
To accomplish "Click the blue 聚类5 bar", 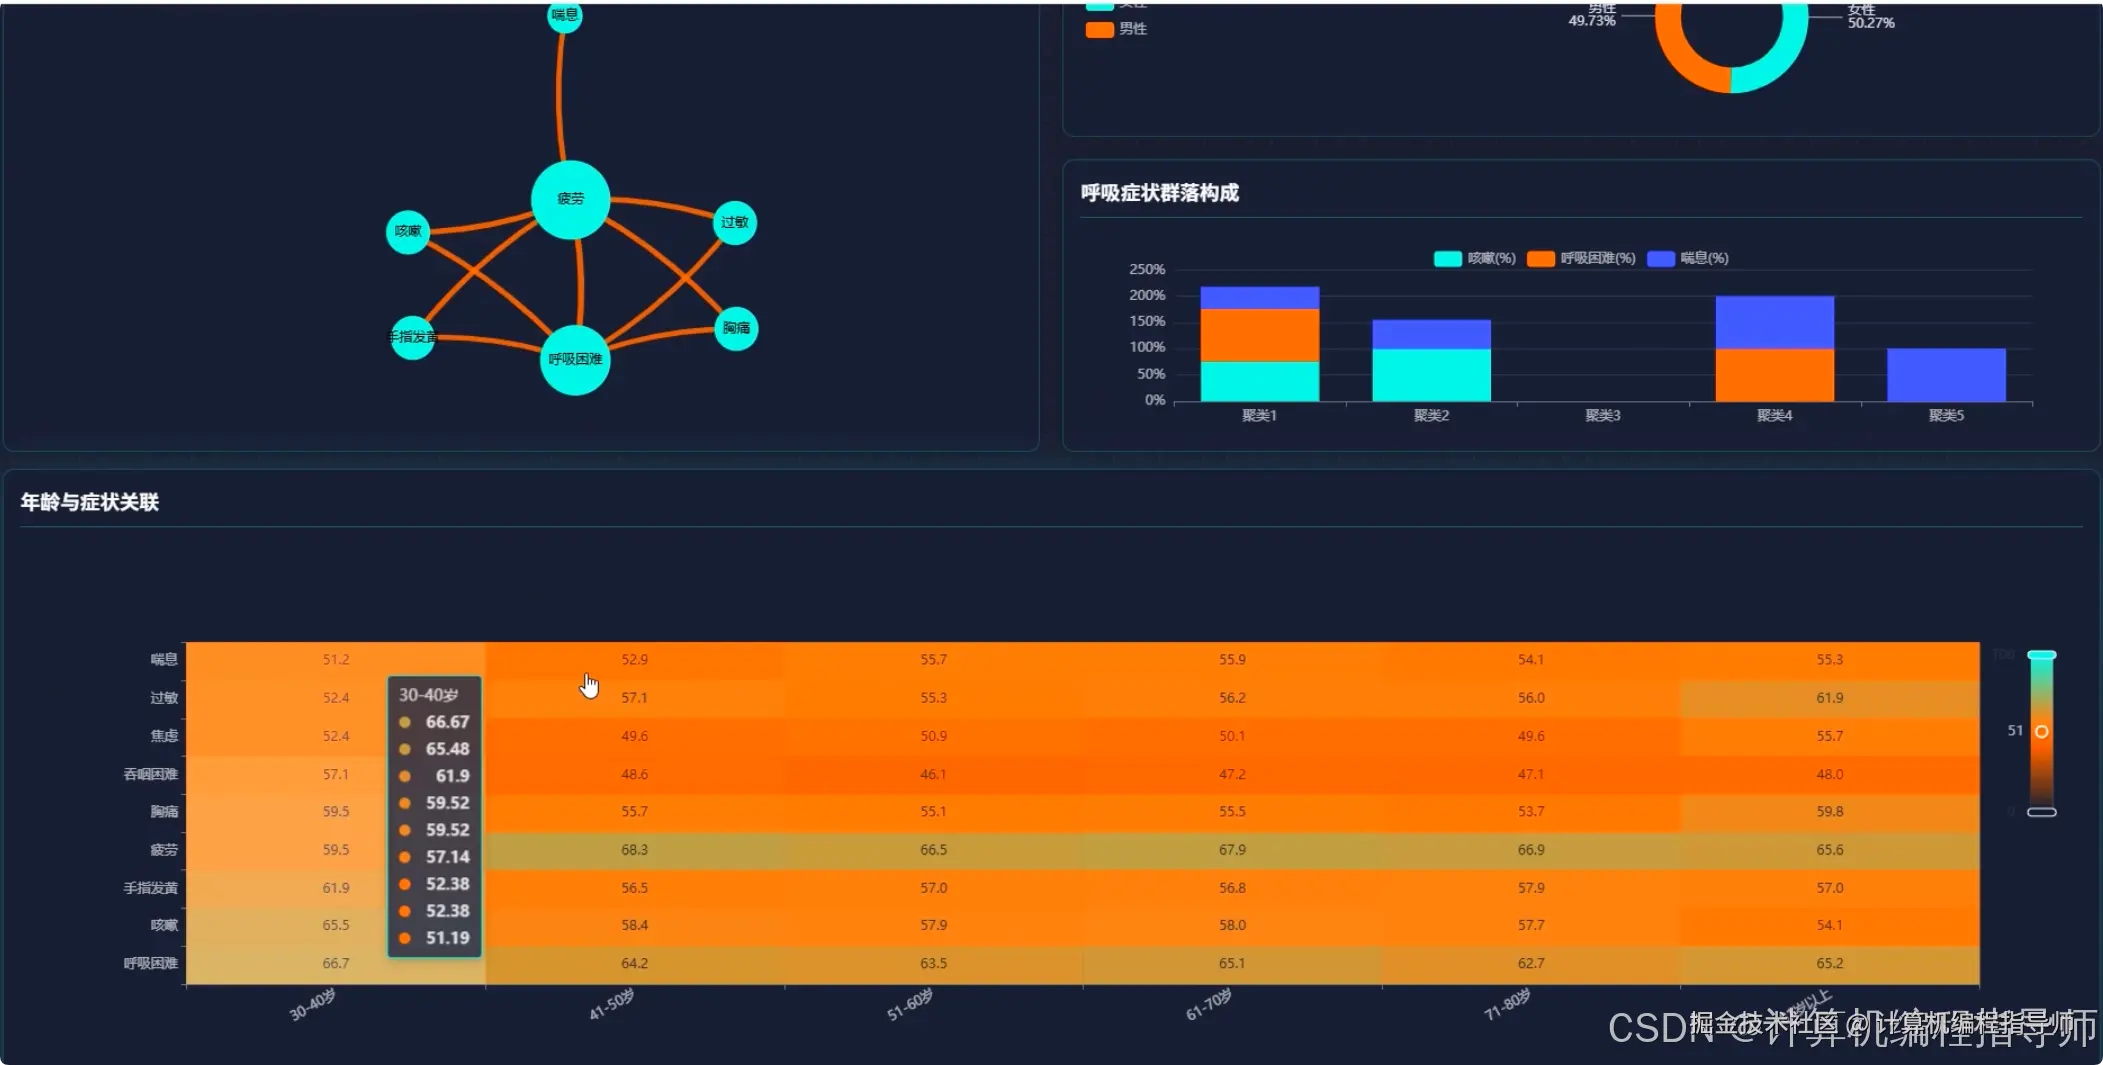I will click(1946, 375).
